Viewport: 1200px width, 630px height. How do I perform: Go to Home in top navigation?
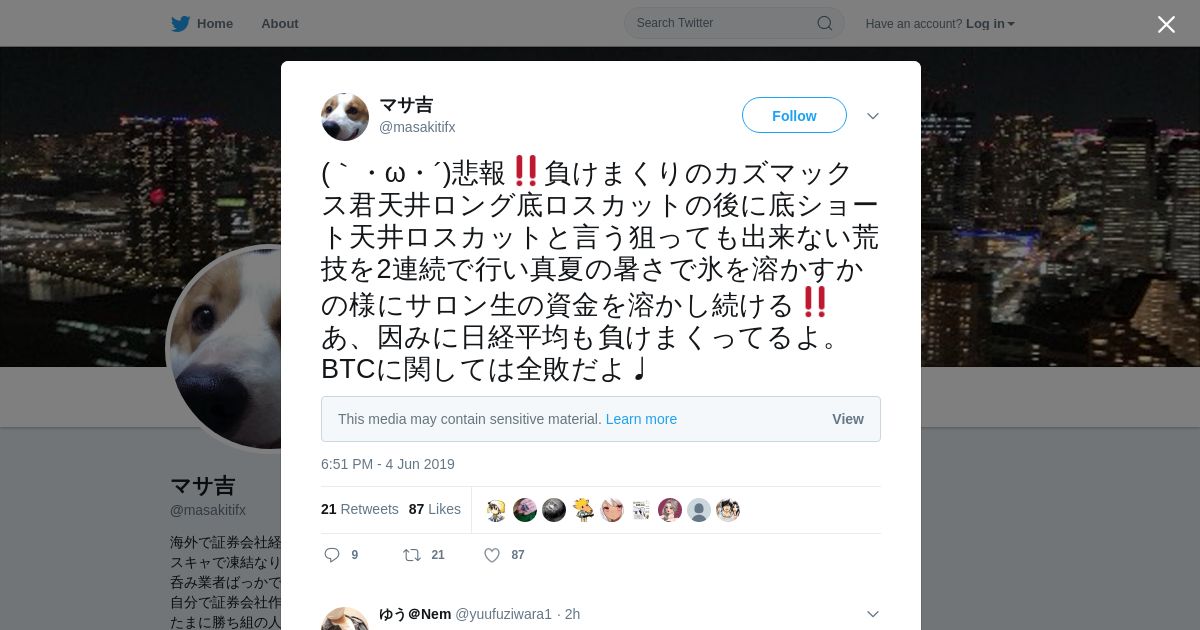coord(215,23)
